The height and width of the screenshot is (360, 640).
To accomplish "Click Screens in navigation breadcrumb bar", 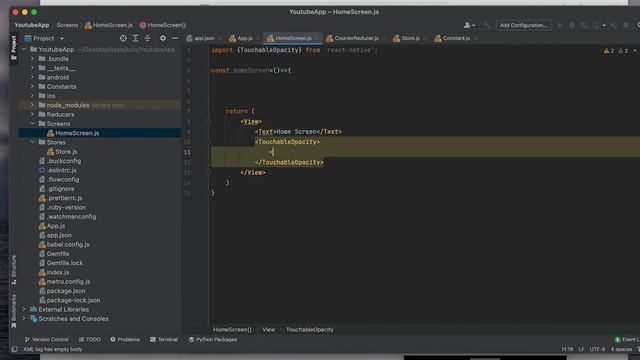I will click(x=67, y=25).
